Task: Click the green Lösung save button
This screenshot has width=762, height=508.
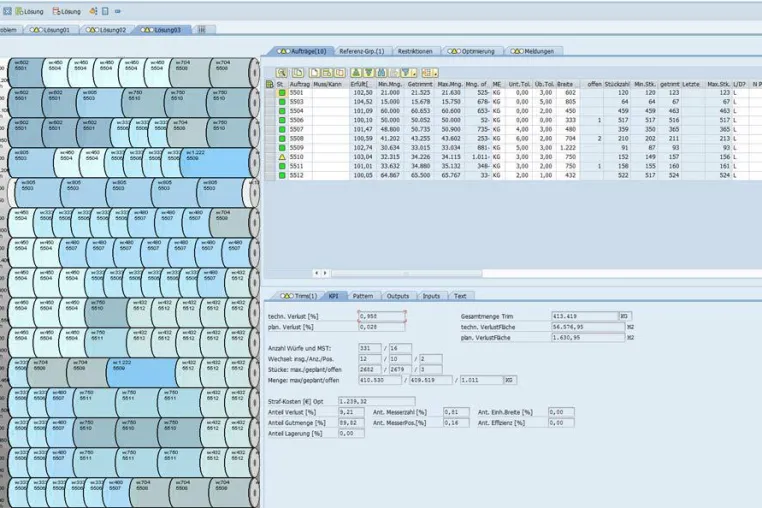Action: point(29,11)
